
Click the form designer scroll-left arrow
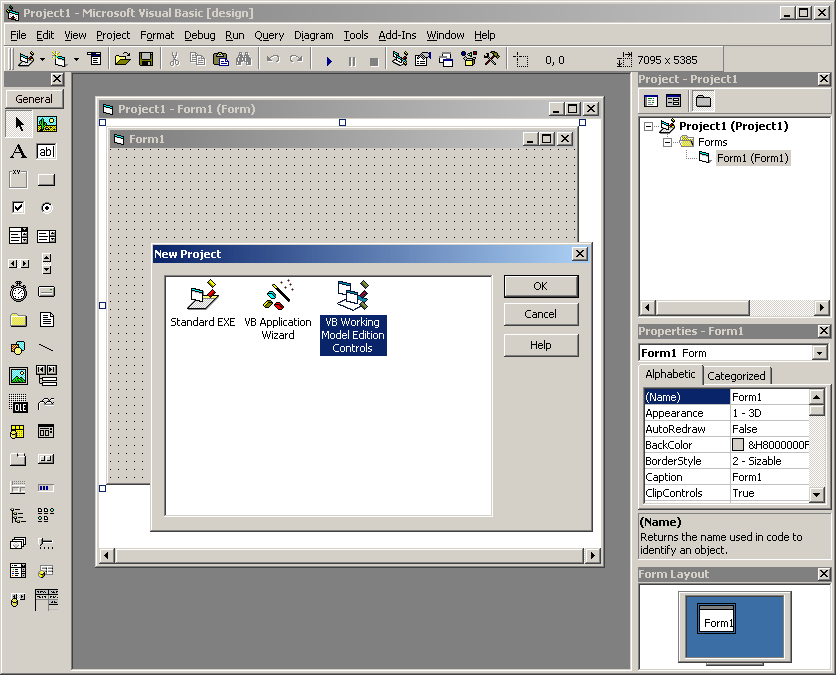click(x=106, y=556)
